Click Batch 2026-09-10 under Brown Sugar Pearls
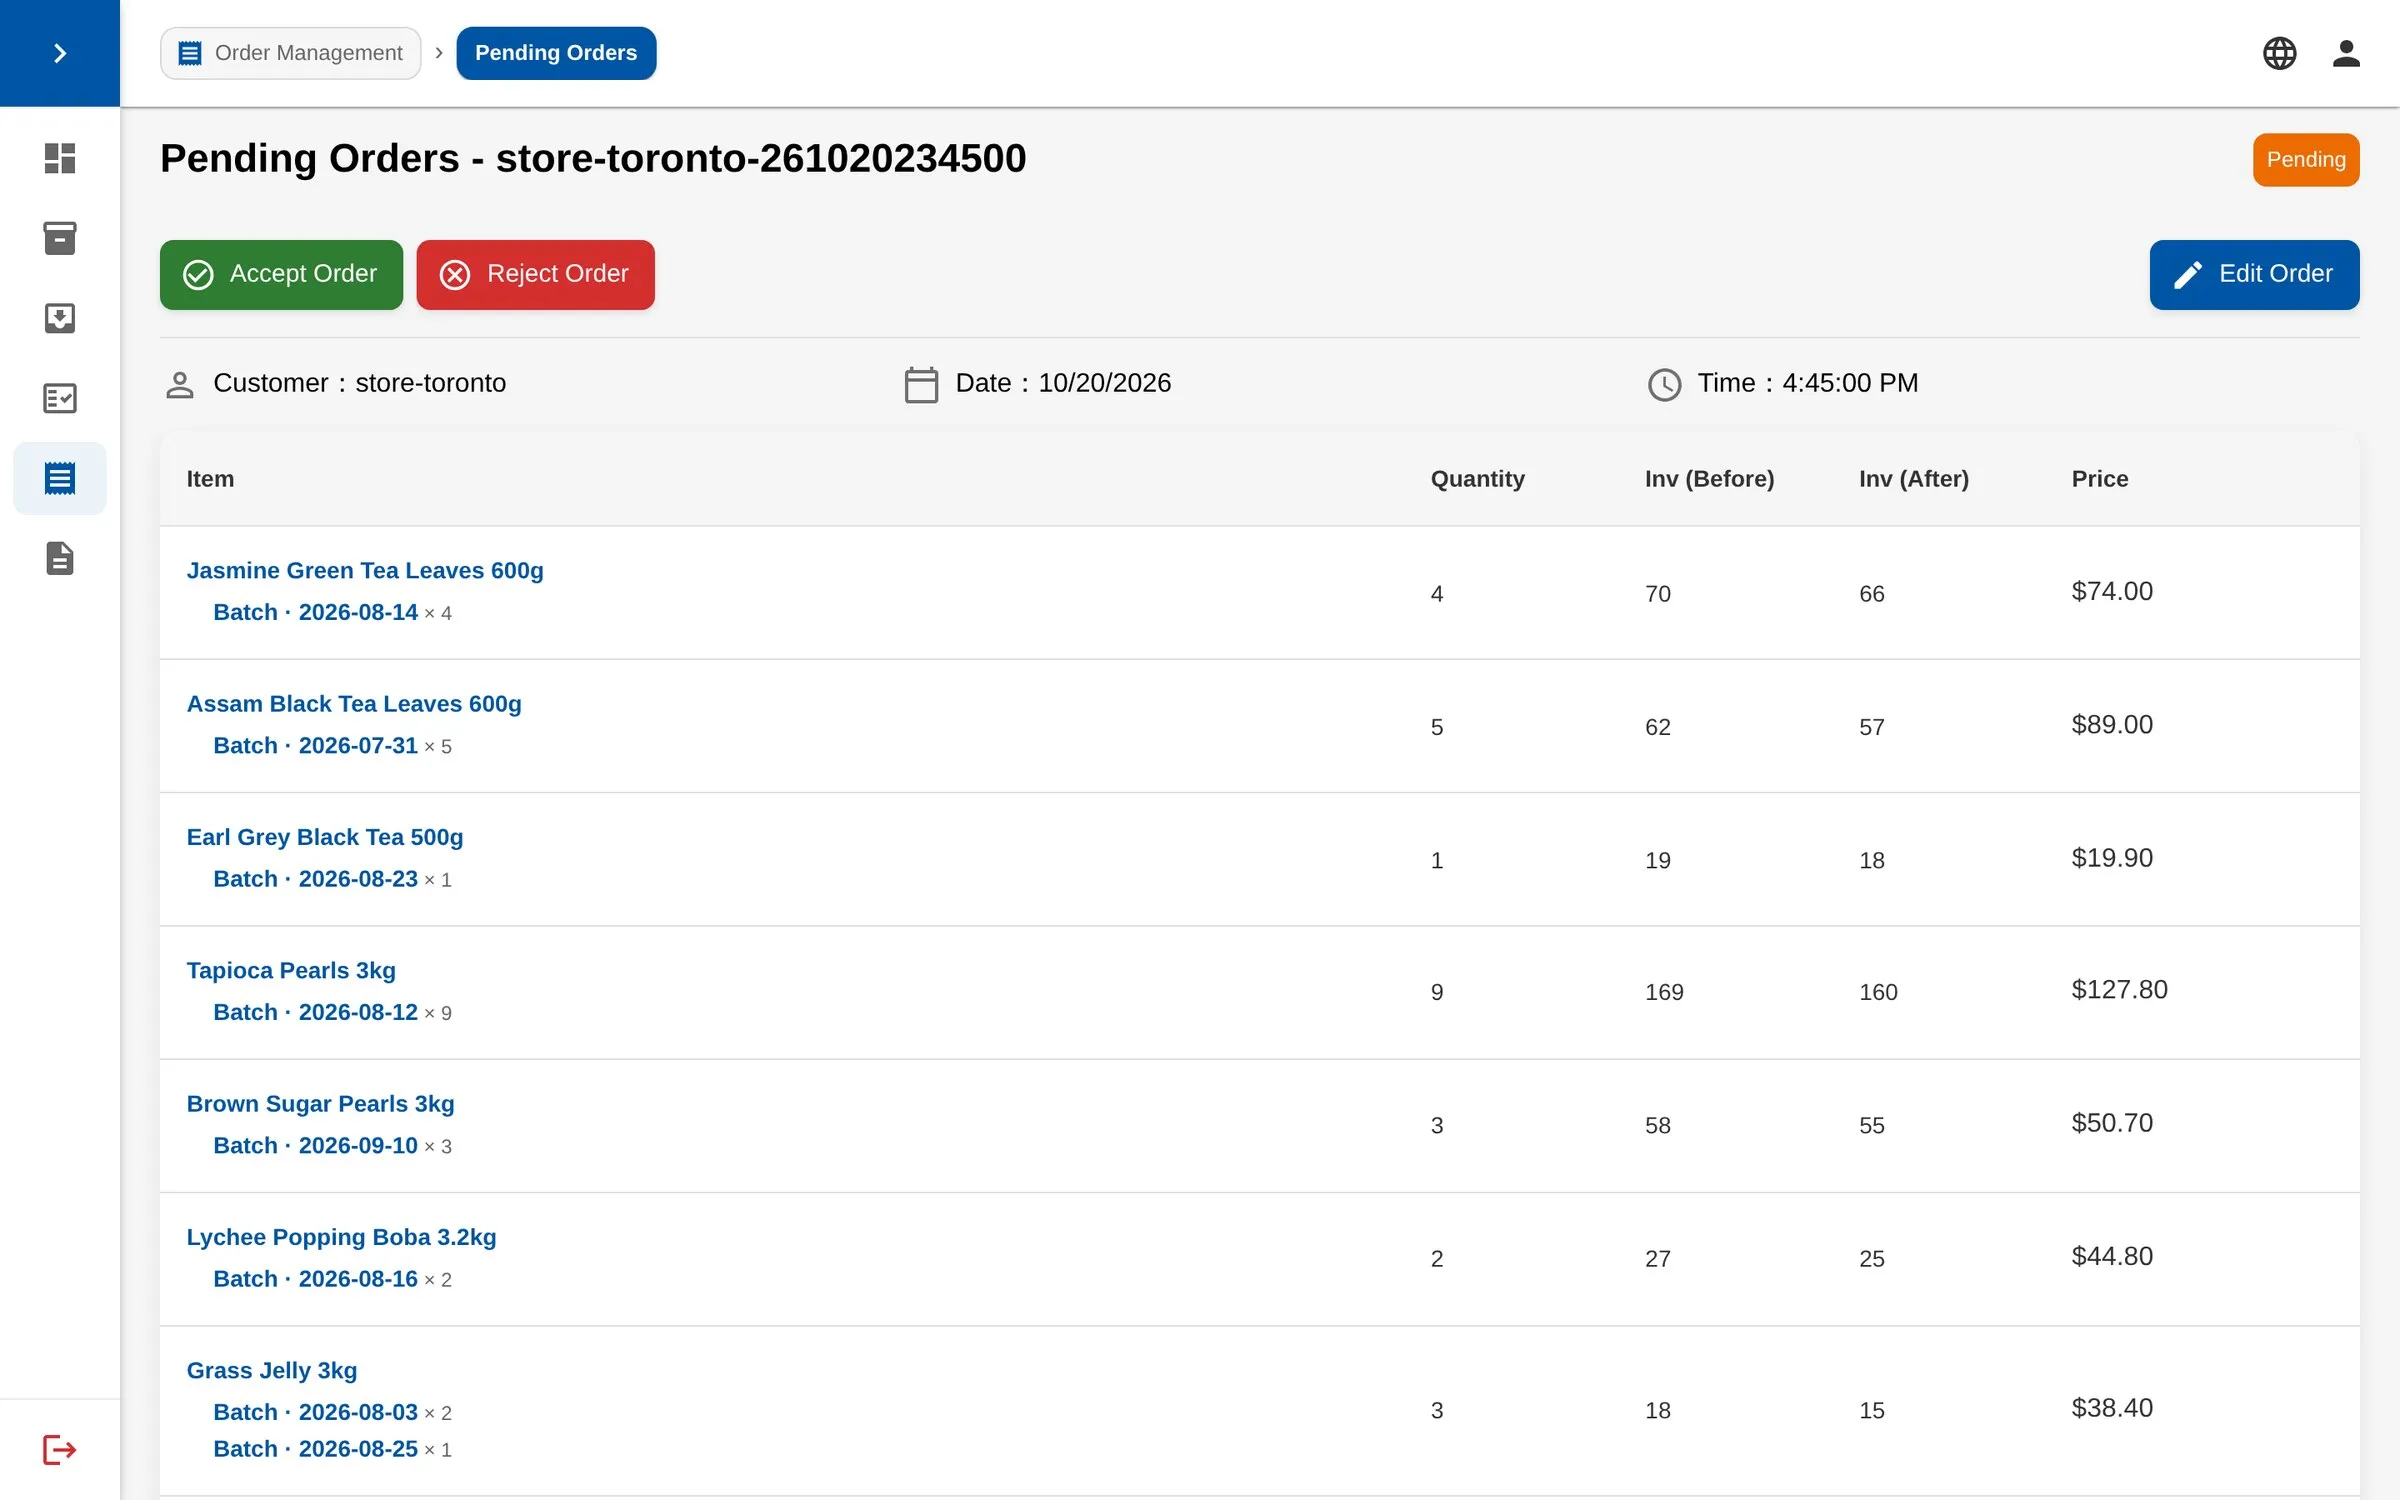The height and width of the screenshot is (1500, 2400). pyautogui.click(x=315, y=1145)
